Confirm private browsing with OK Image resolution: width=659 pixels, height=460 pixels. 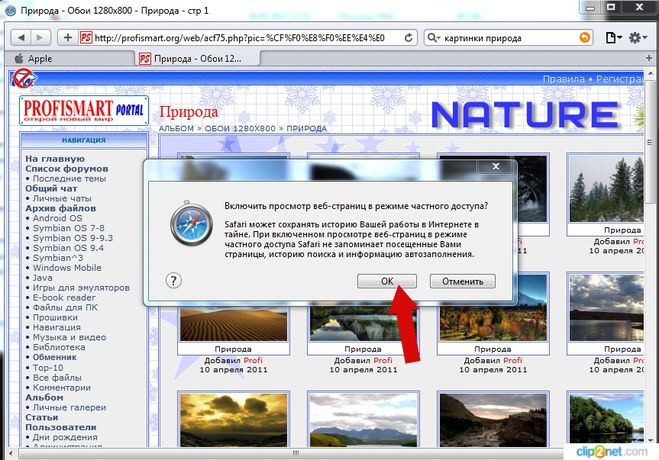pos(387,281)
